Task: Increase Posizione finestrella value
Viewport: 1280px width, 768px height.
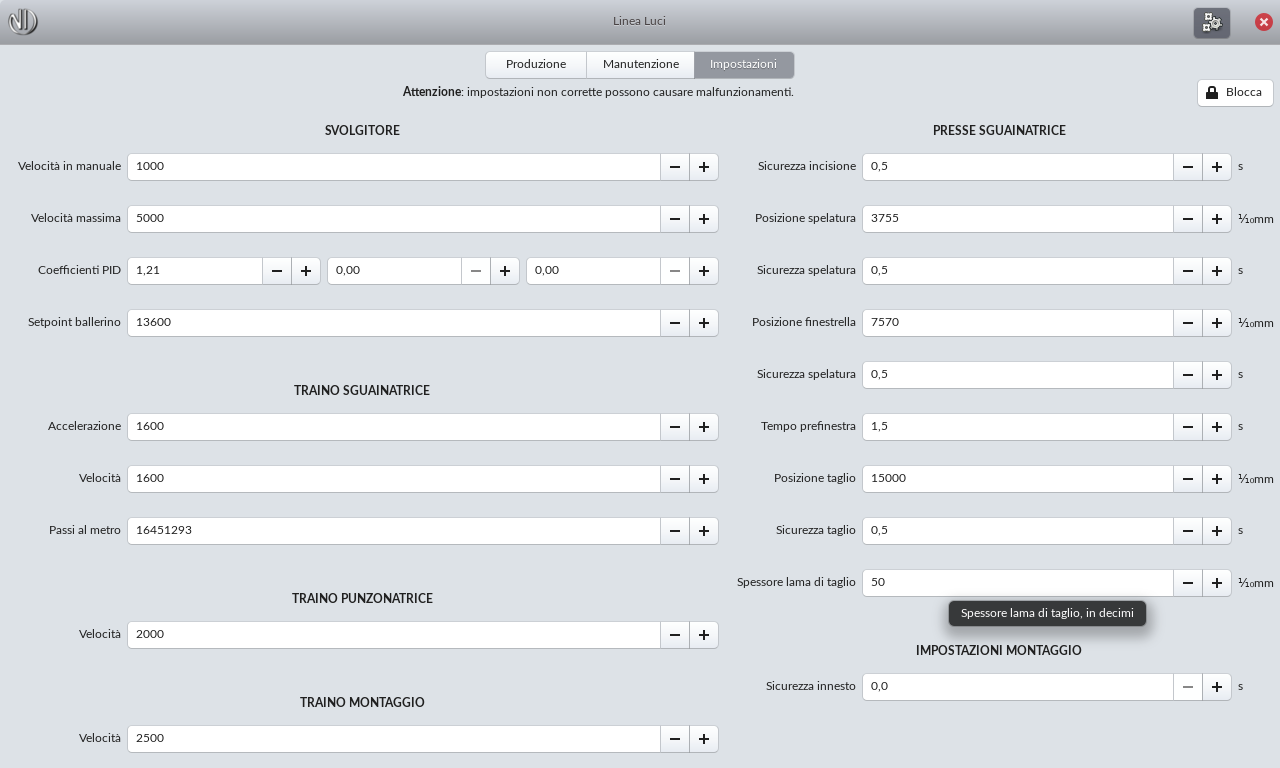Action: (x=1217, y=323)
